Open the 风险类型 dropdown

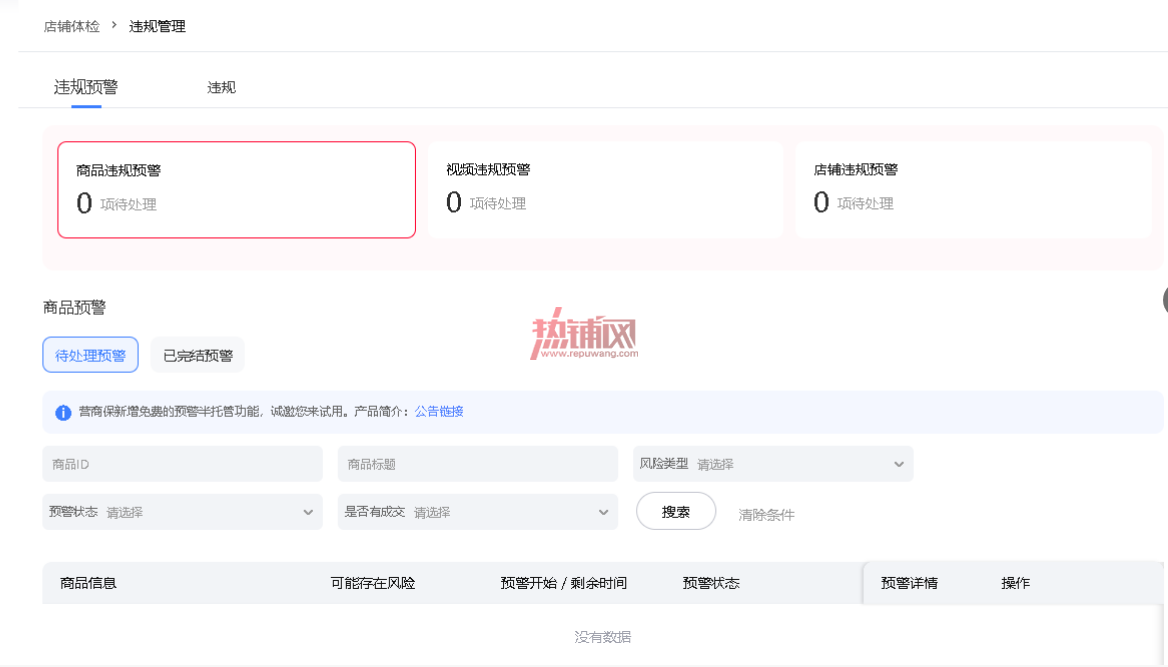pyautogui.click(x=772, y=464)
